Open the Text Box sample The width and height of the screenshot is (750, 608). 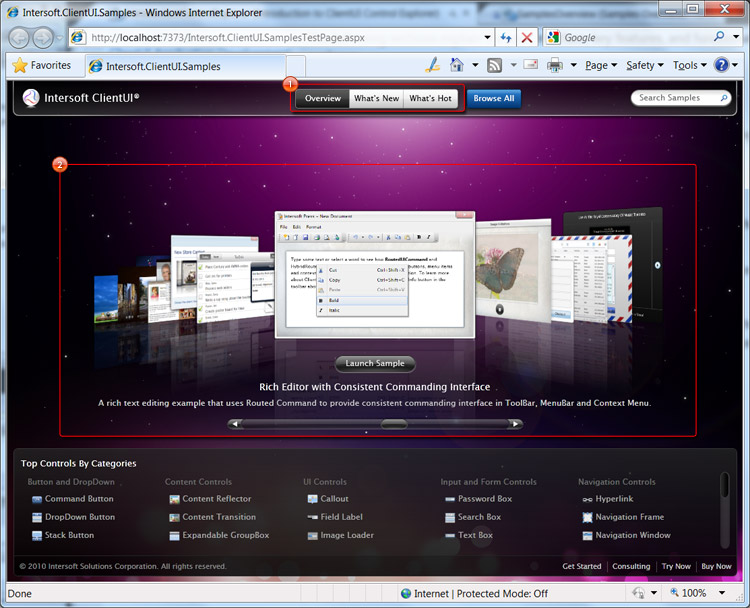[x=469, y=535]
